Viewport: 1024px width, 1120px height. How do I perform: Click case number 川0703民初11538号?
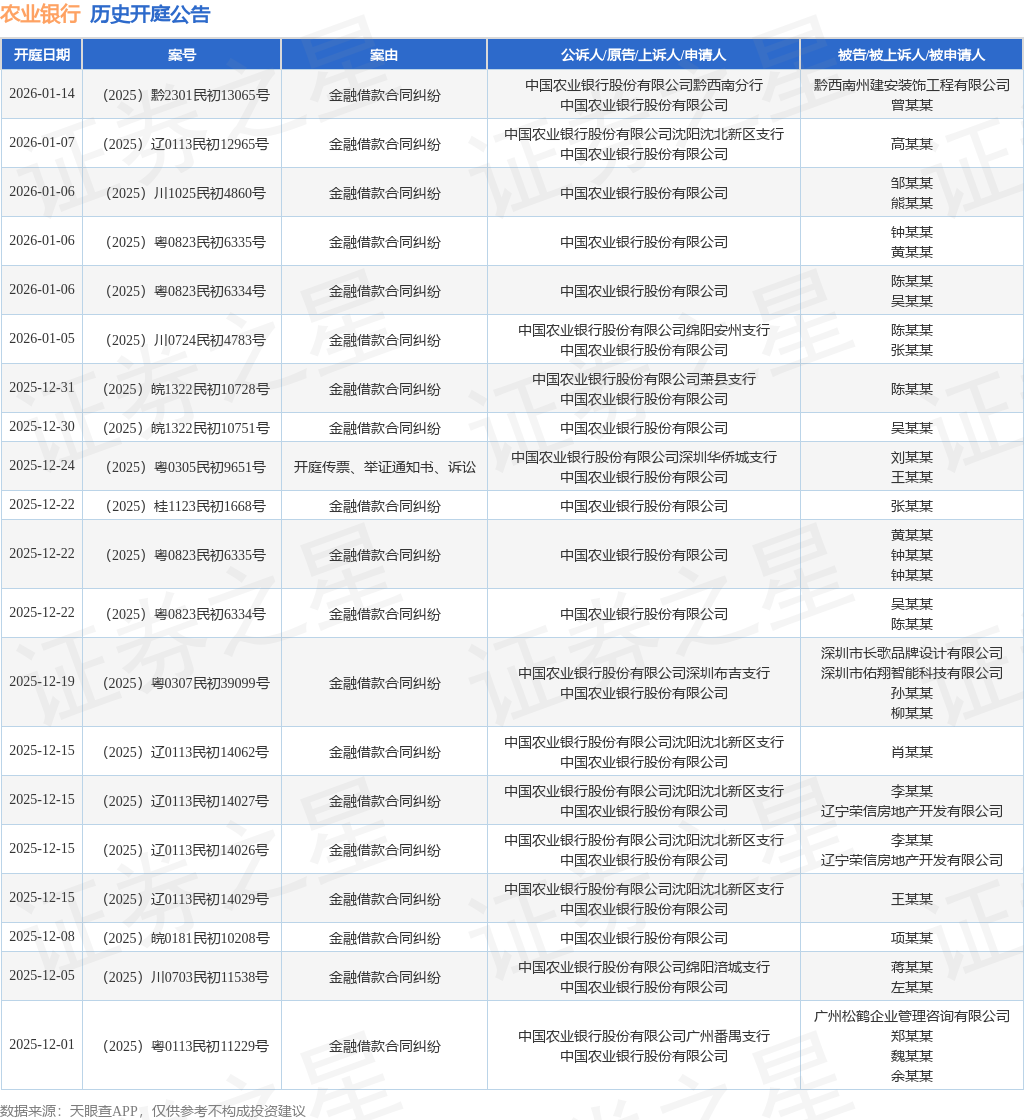coord(186,977)
